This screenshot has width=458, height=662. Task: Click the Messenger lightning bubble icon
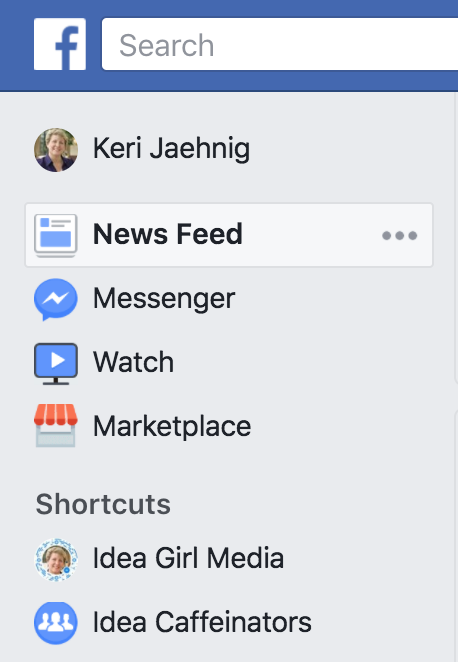[56, 299]
